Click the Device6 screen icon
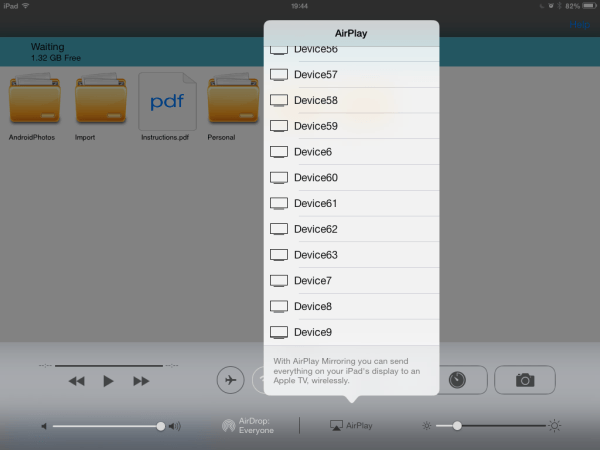 coord(279,152)
